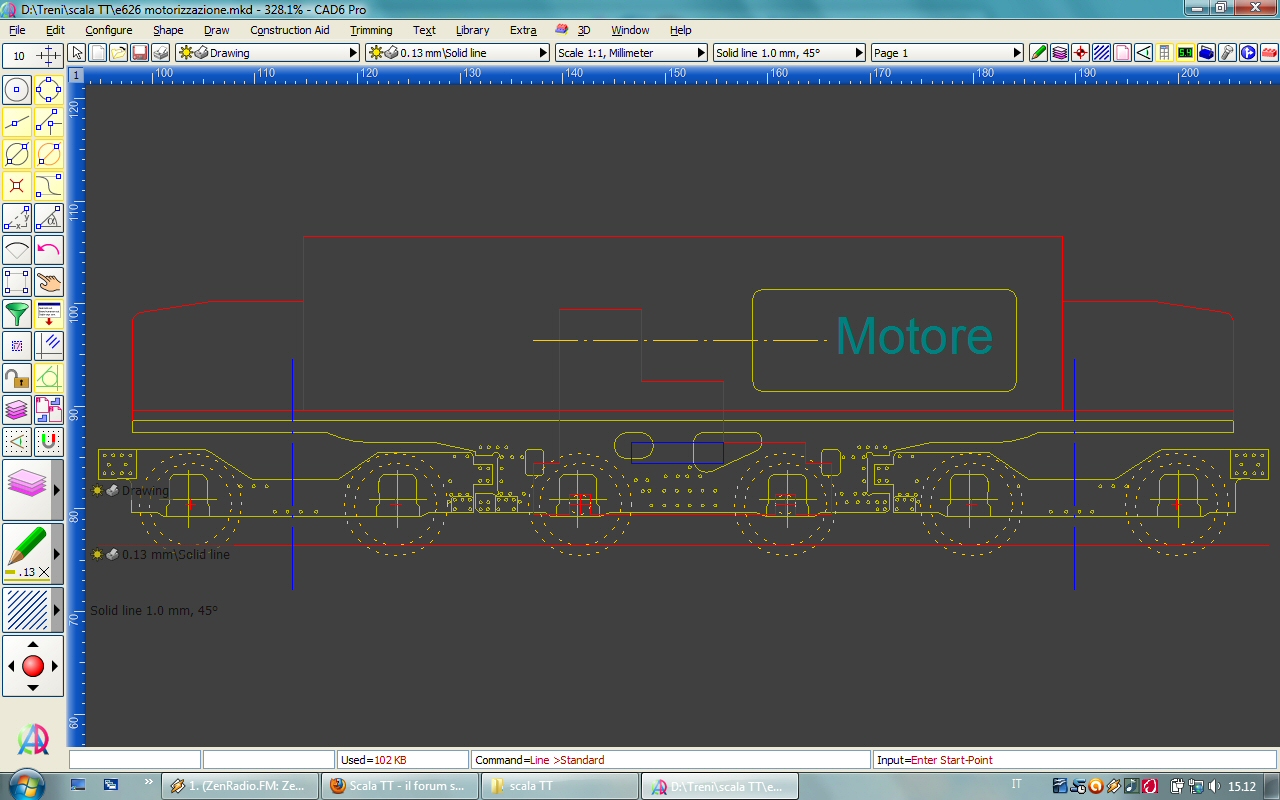Toggle the magnet snap icon
The width and height of the screenshot is (1280, 800).
tap(49, 440)
